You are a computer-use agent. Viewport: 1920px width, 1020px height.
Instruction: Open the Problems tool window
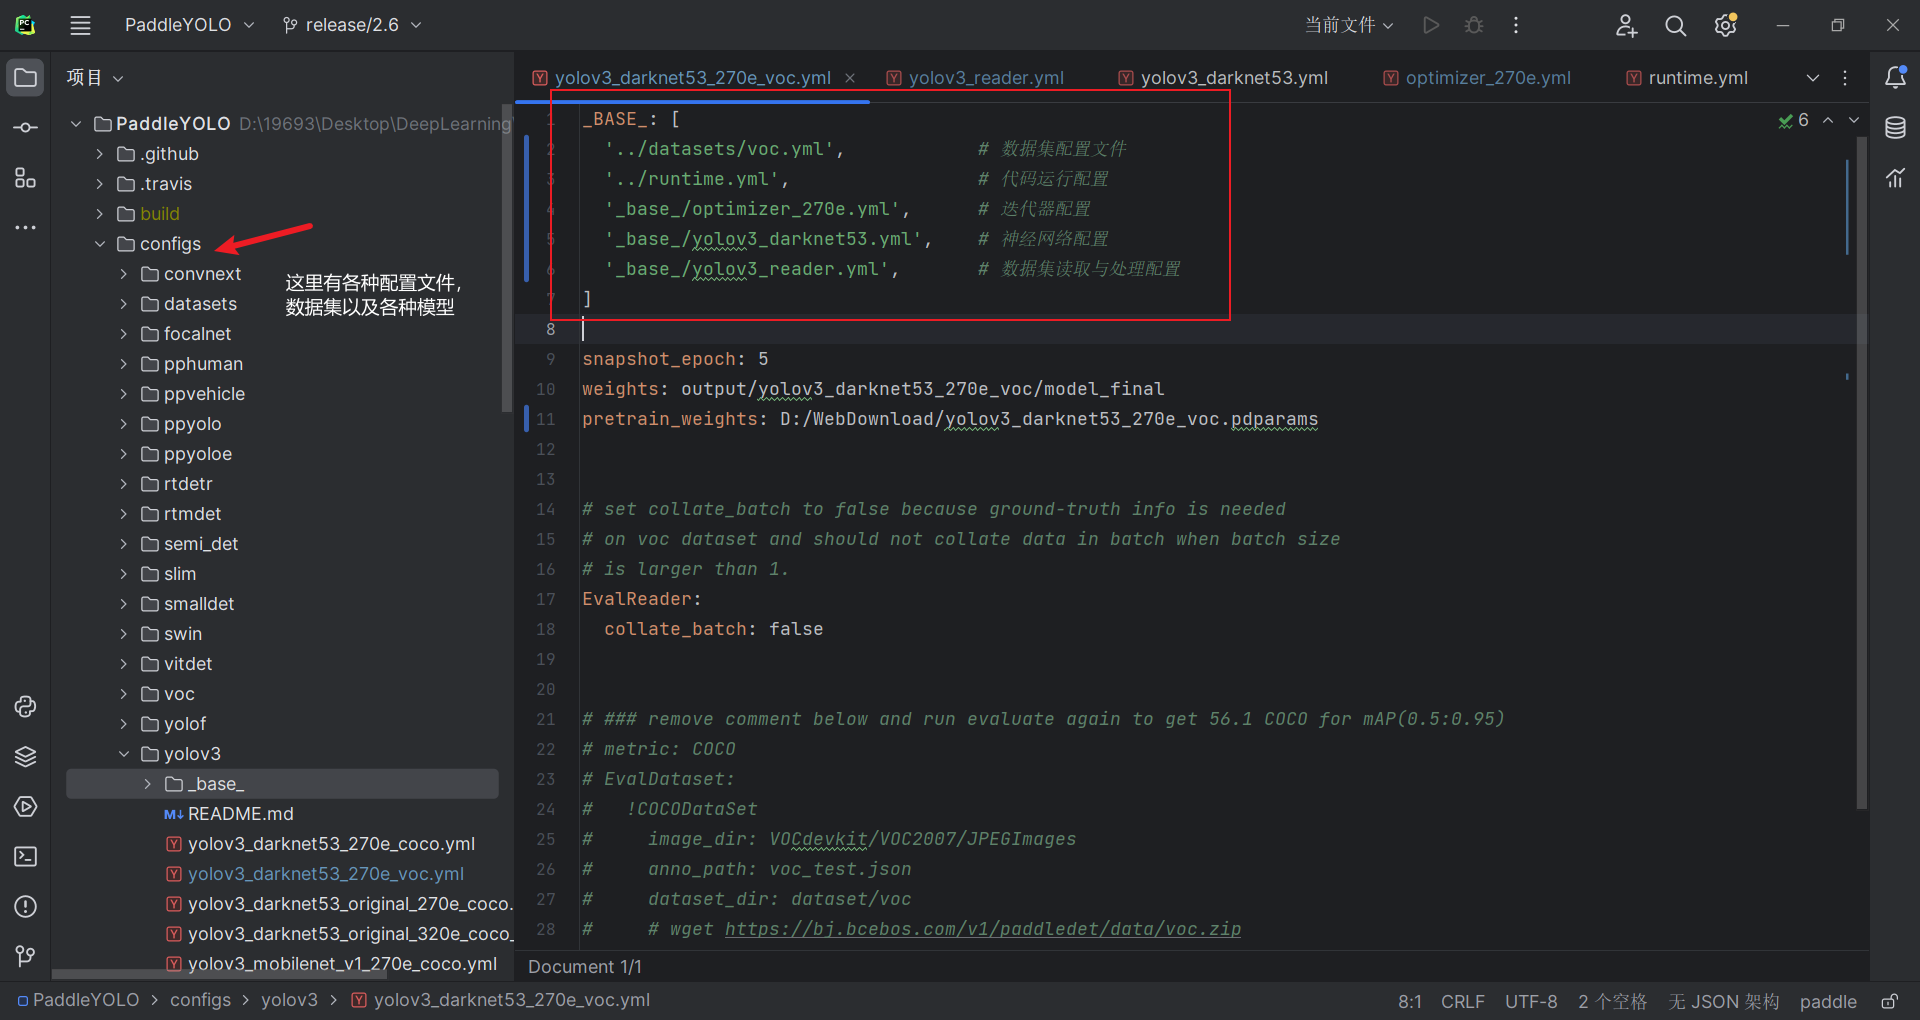[26, 907]
